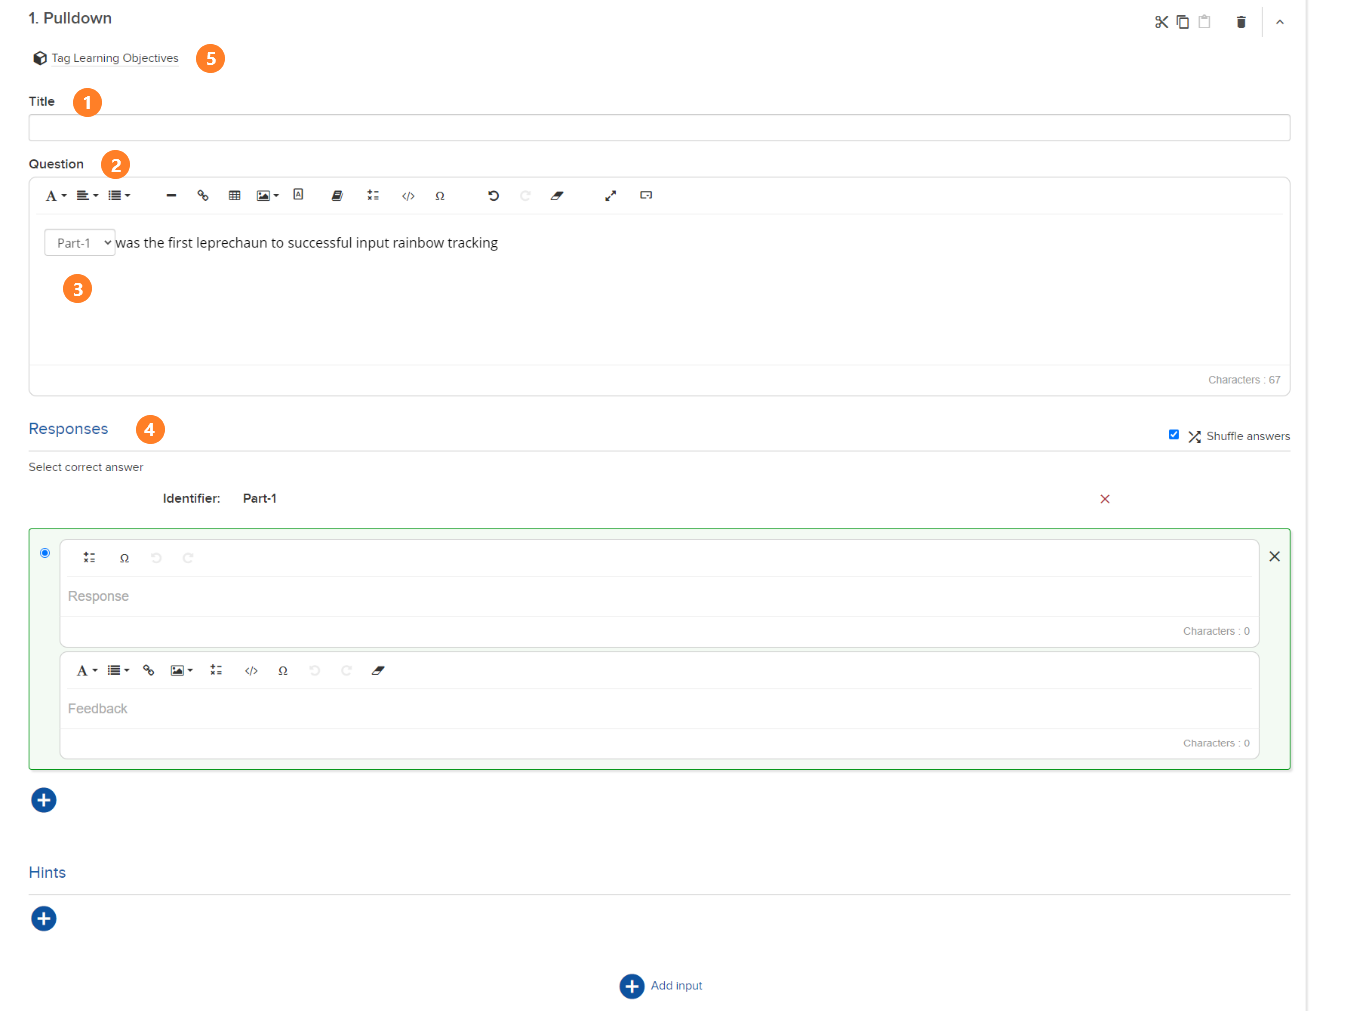The height and width of the screenshot is (1011, 1357).
Task: Open math editor in Response toolbar
Action: click(90, 558)
